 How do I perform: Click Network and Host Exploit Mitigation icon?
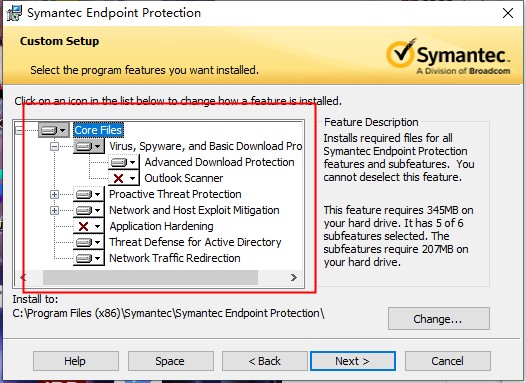click(x=89, y=210)
